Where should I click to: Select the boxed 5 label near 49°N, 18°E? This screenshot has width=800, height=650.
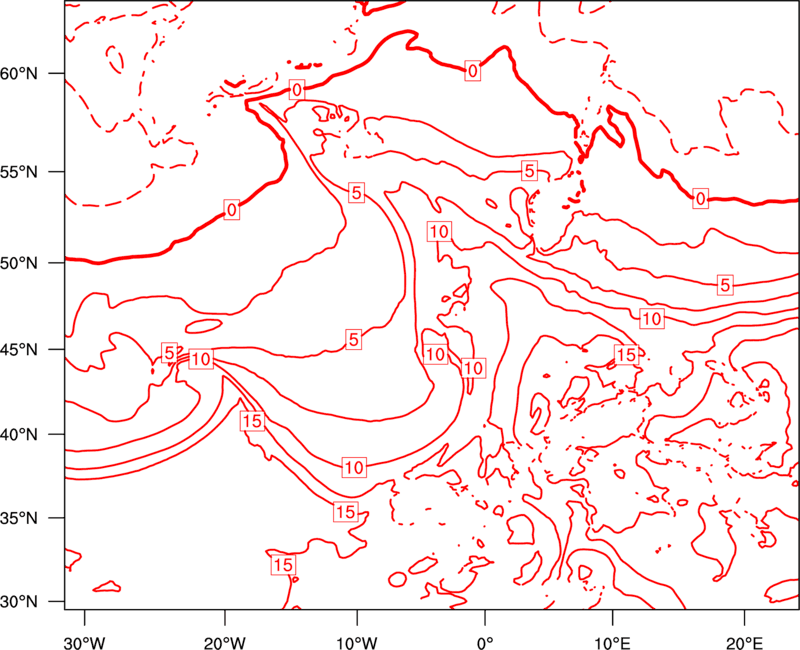(725, 285)
